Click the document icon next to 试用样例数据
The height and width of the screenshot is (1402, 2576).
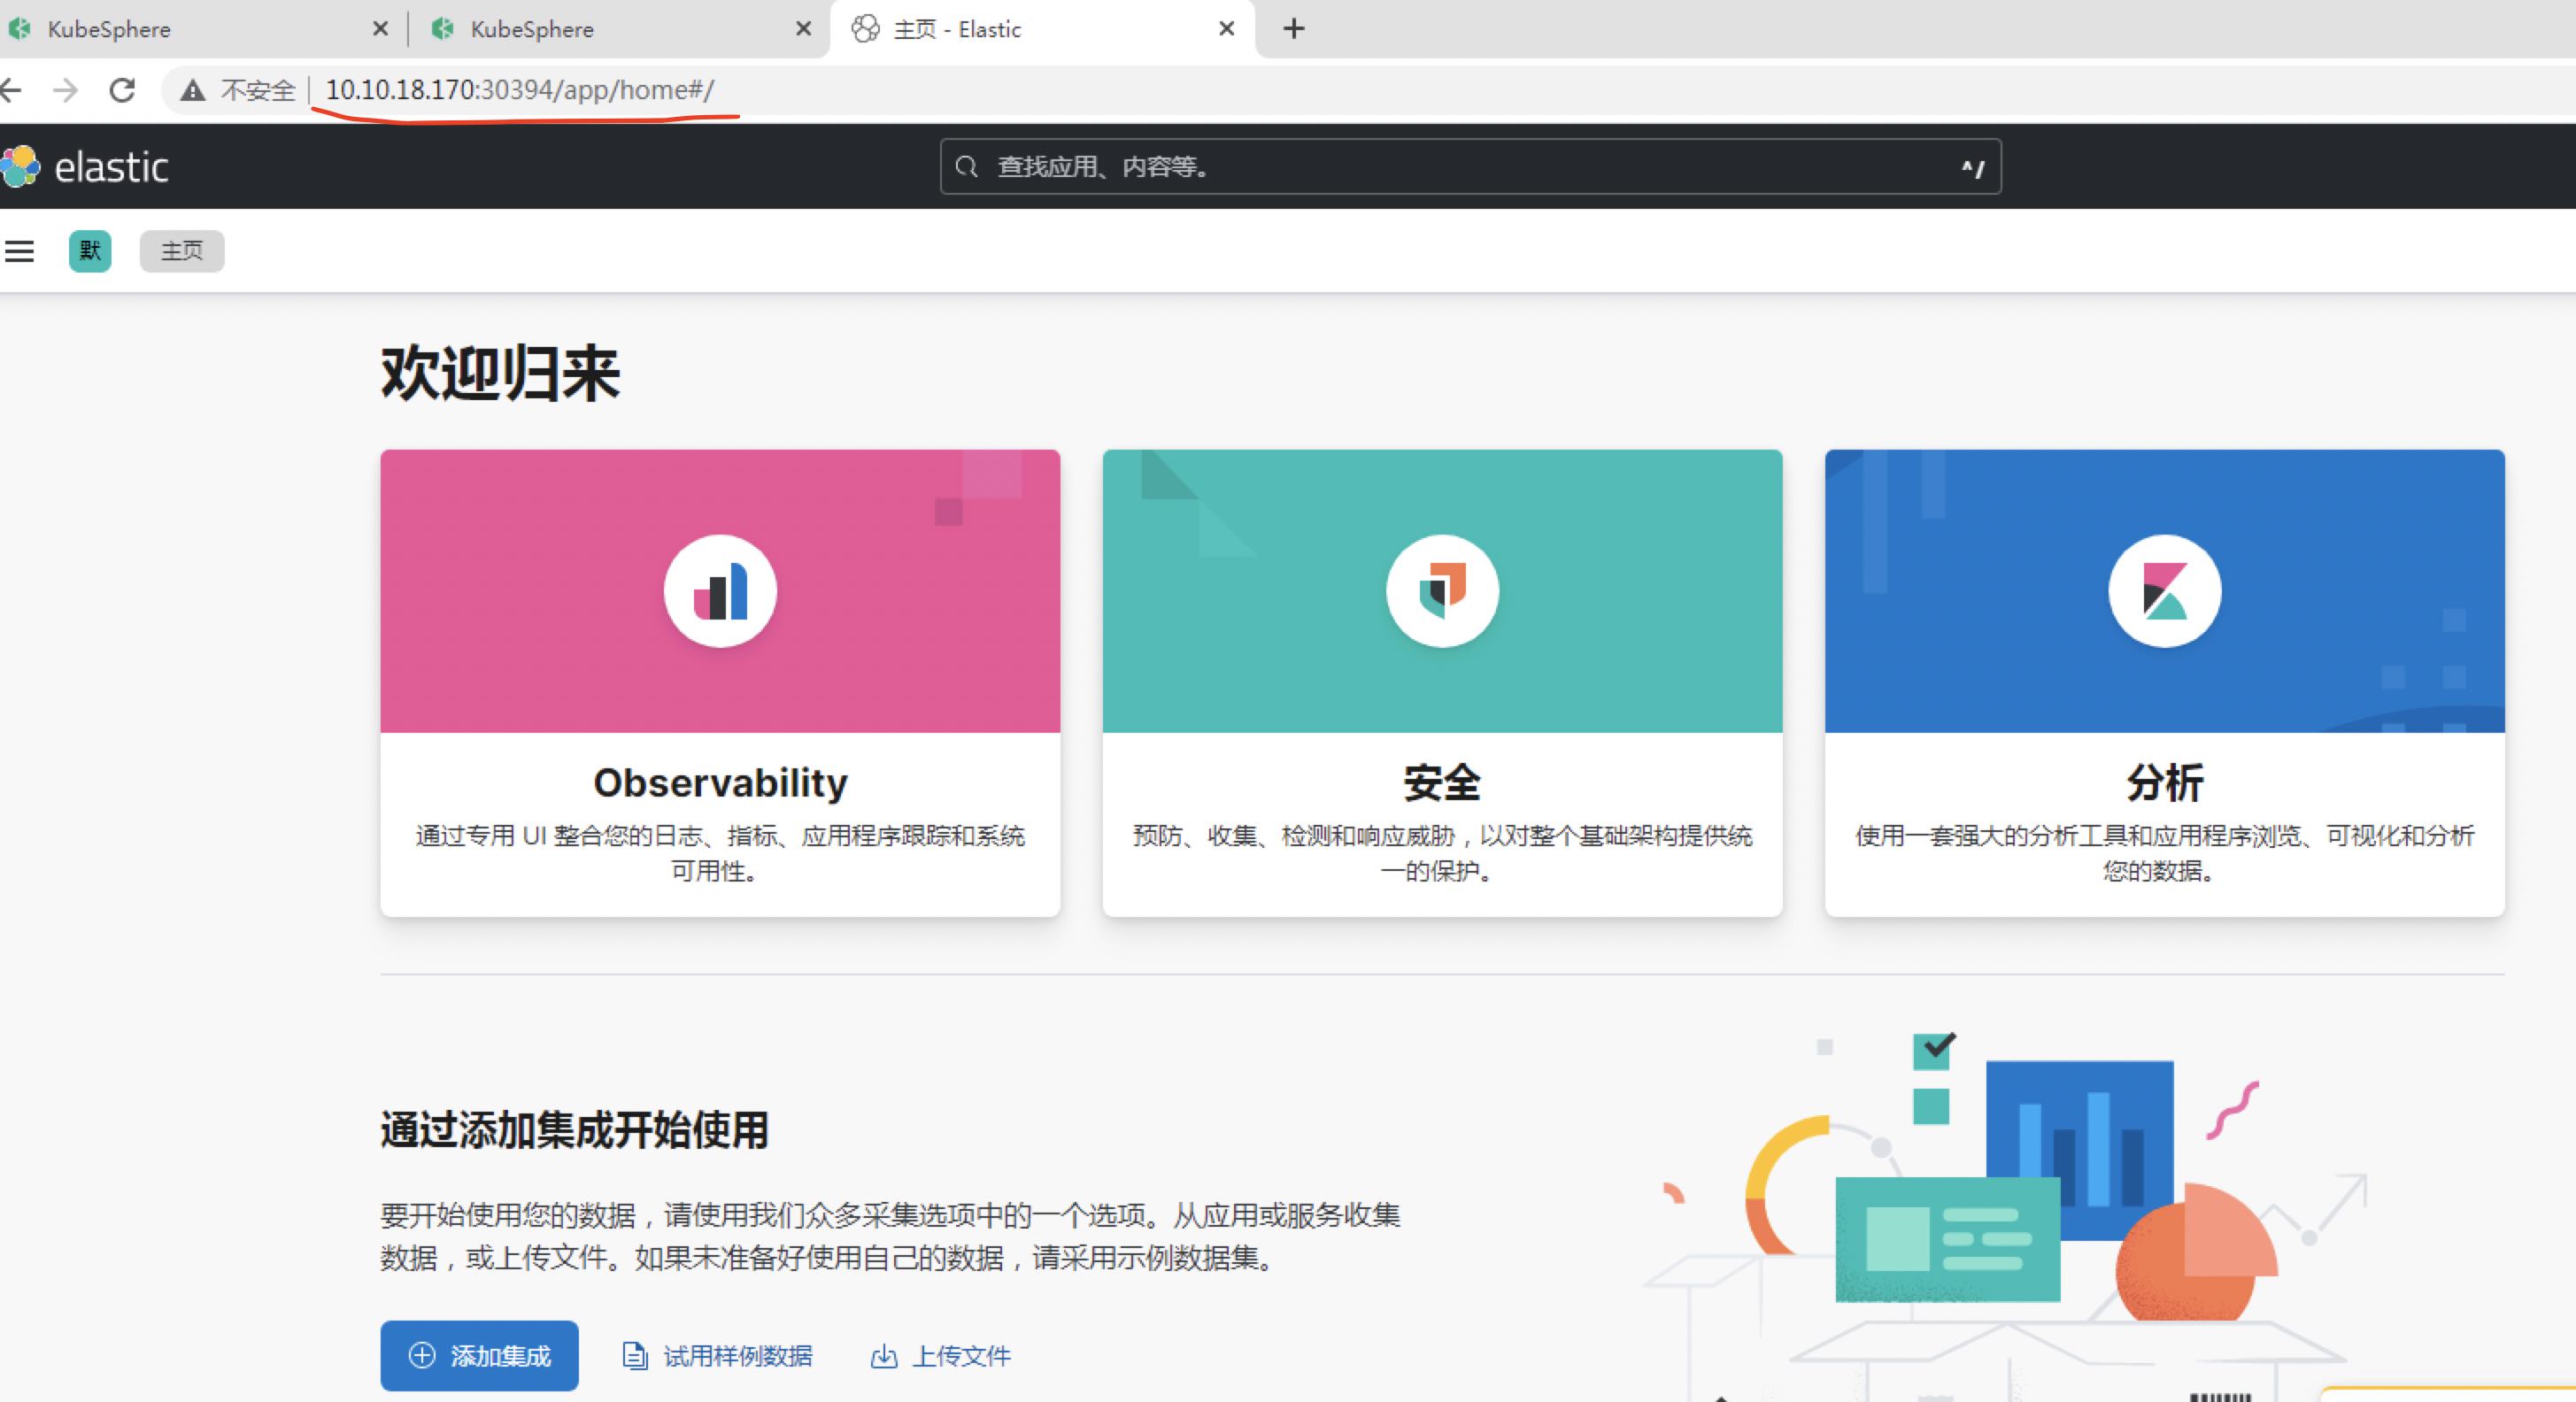634,1357
